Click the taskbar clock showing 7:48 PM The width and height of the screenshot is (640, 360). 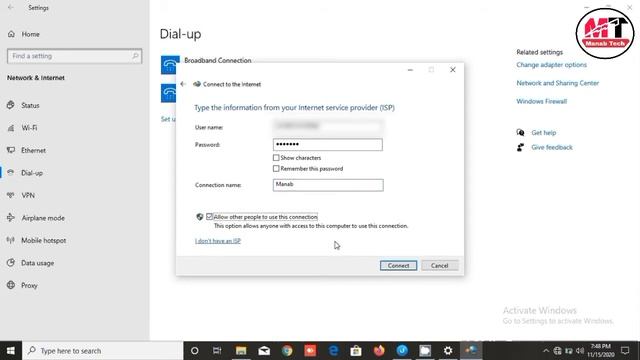point(601,351)
